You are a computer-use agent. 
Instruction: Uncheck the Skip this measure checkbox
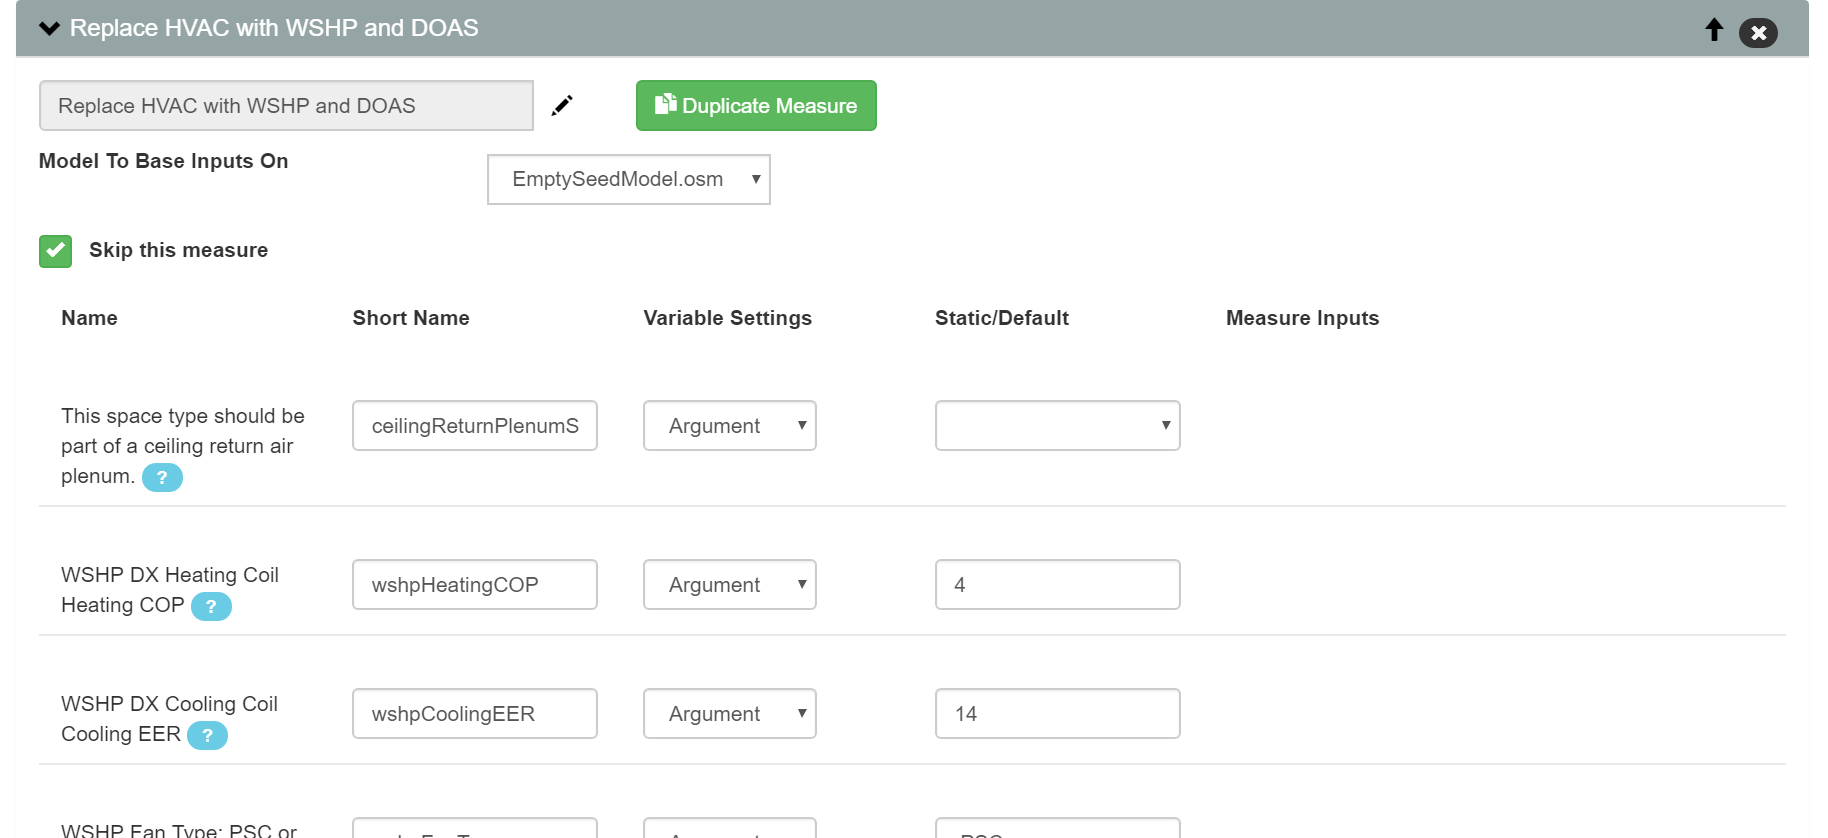tap(55, 251)
